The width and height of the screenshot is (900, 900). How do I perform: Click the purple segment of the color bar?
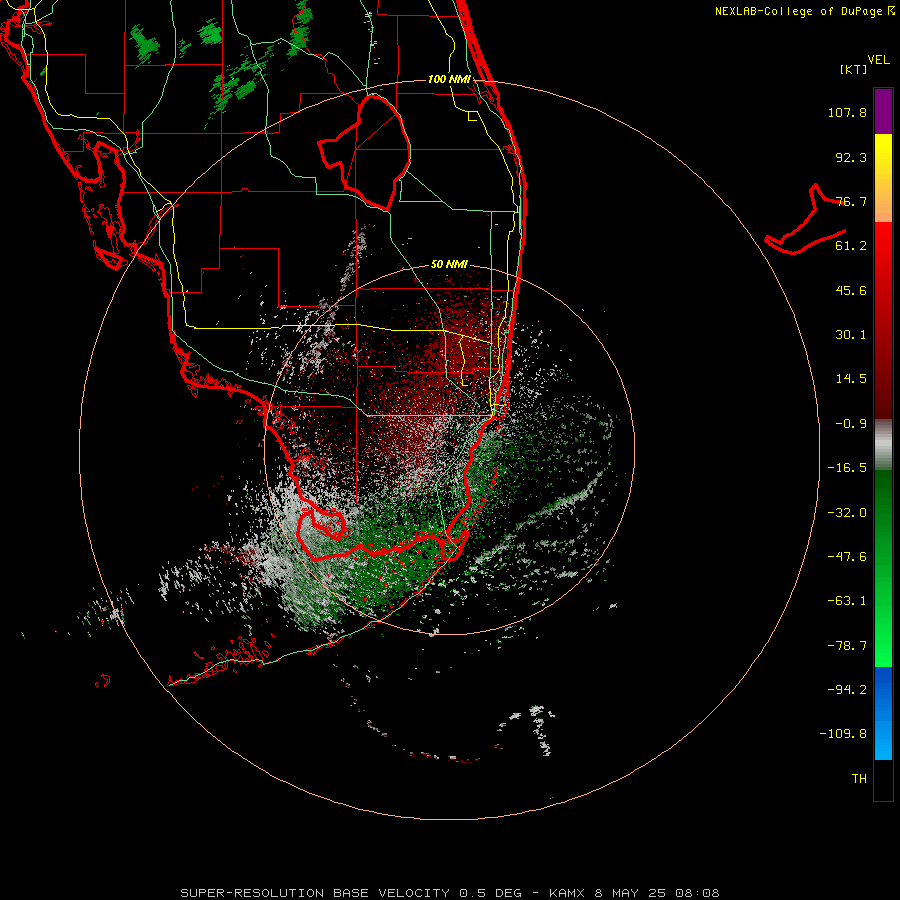click(883, 111)
